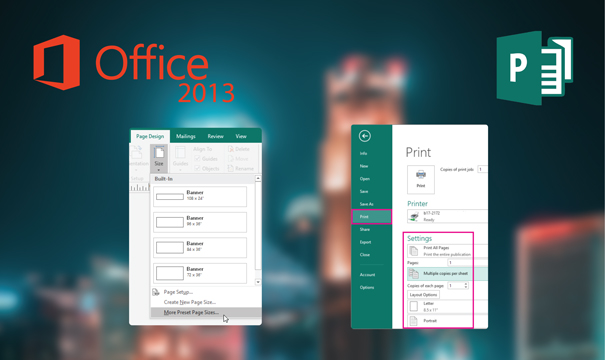Select Save in the Backstage sidebar
Screen dimensions: 605x360
[364, 191]
